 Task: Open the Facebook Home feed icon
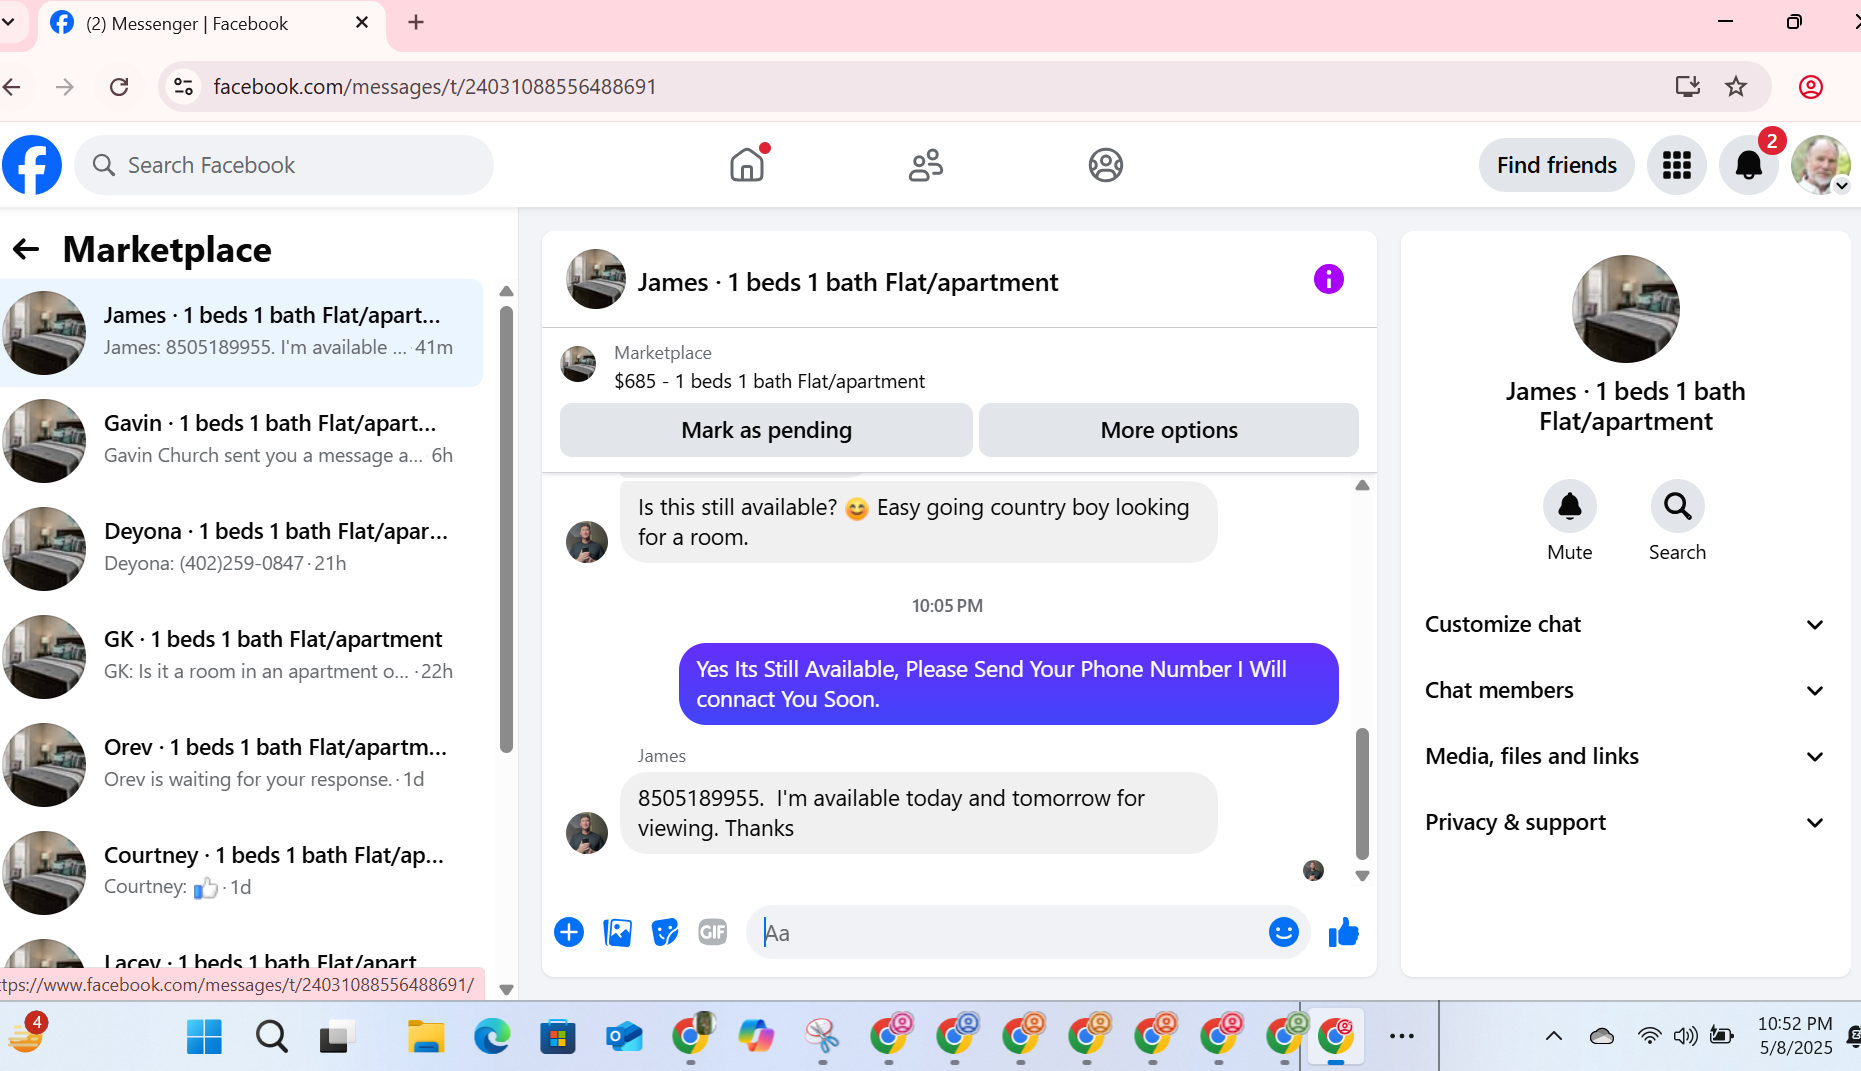[747, 165]
